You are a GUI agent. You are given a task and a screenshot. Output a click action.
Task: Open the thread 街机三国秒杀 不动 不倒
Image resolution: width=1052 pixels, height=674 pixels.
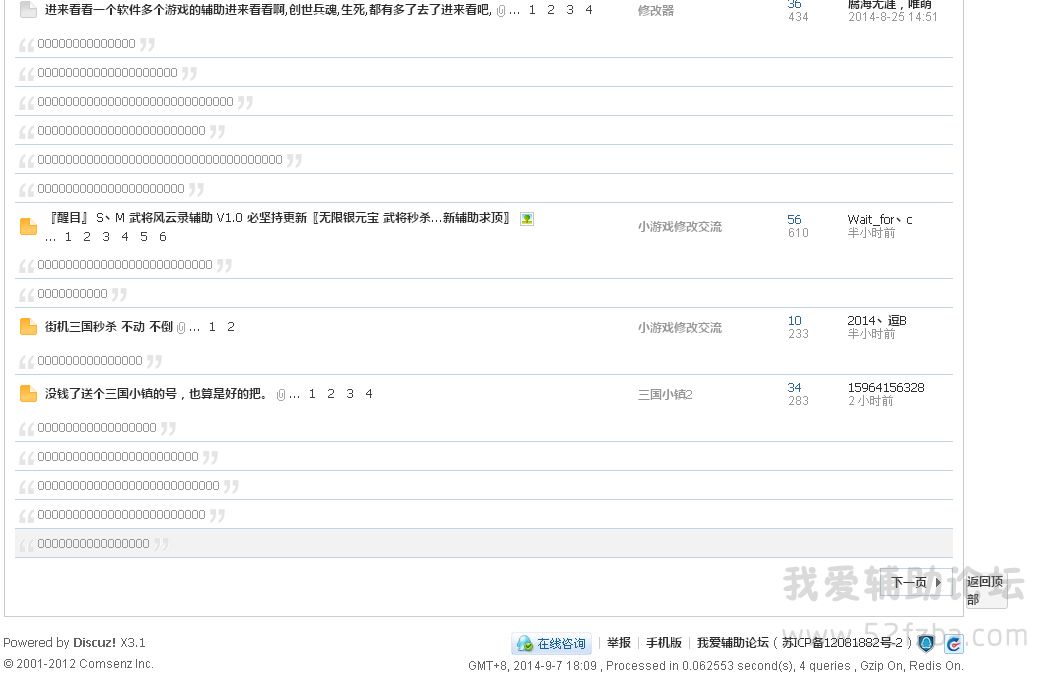point(109,327)
